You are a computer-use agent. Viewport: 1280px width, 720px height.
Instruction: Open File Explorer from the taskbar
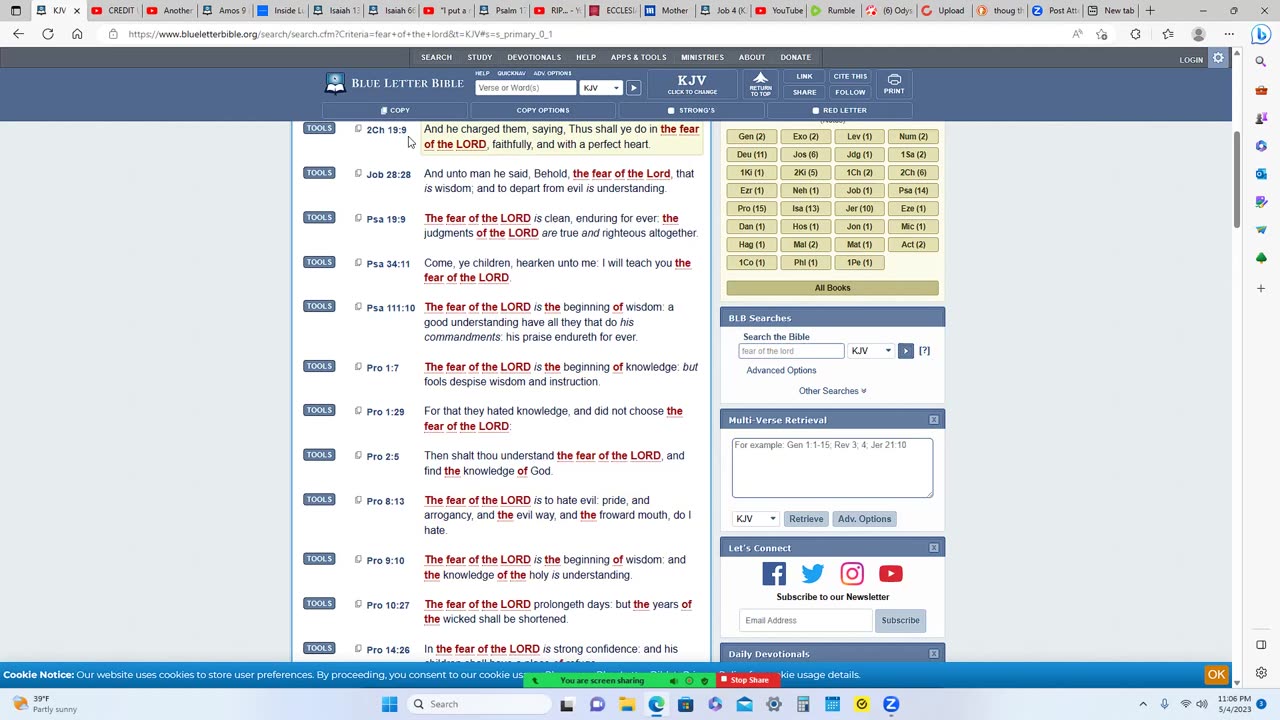click(x=627, y=704)
